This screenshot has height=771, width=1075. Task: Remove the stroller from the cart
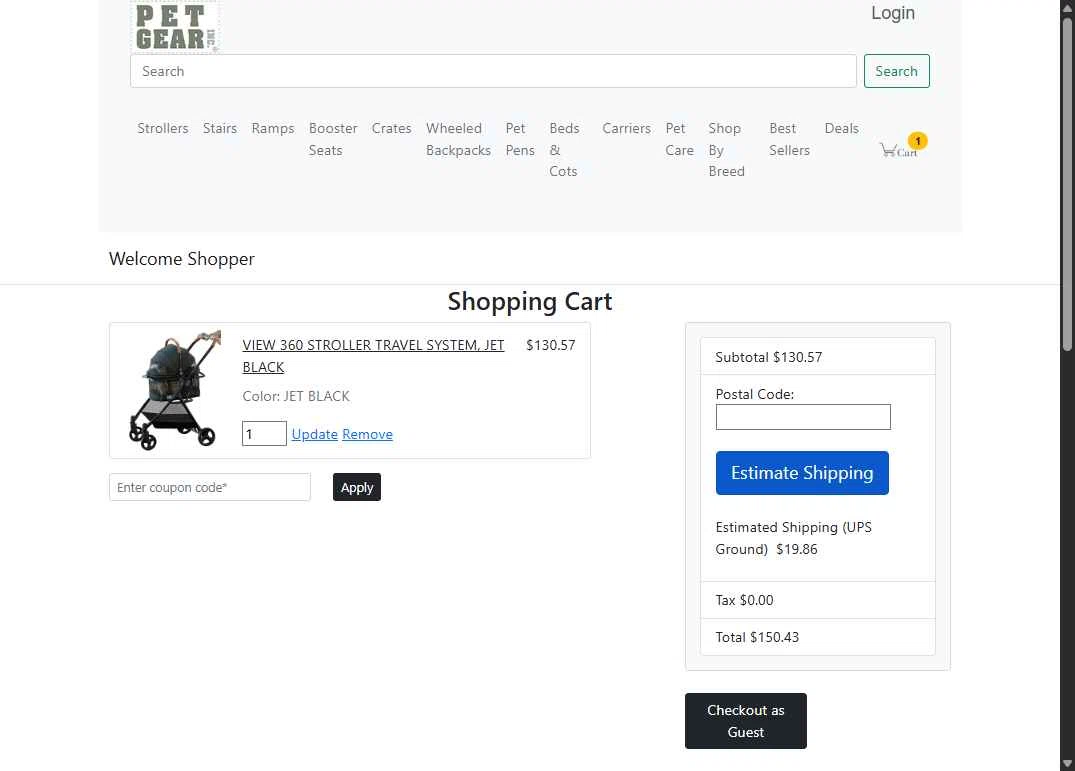tap(367, 435)
